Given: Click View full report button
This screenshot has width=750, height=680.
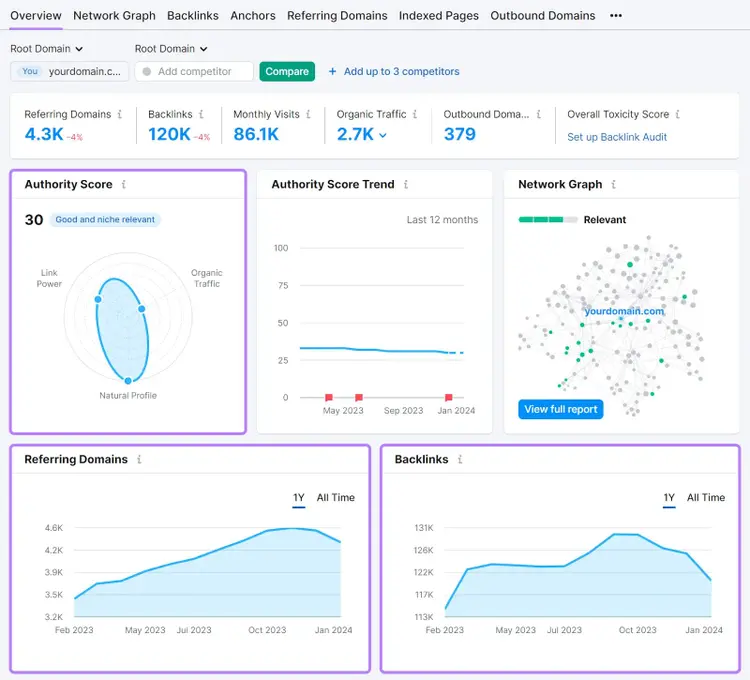Looking at the screenshot, I should pyautogui.click(x=561, y=409).
